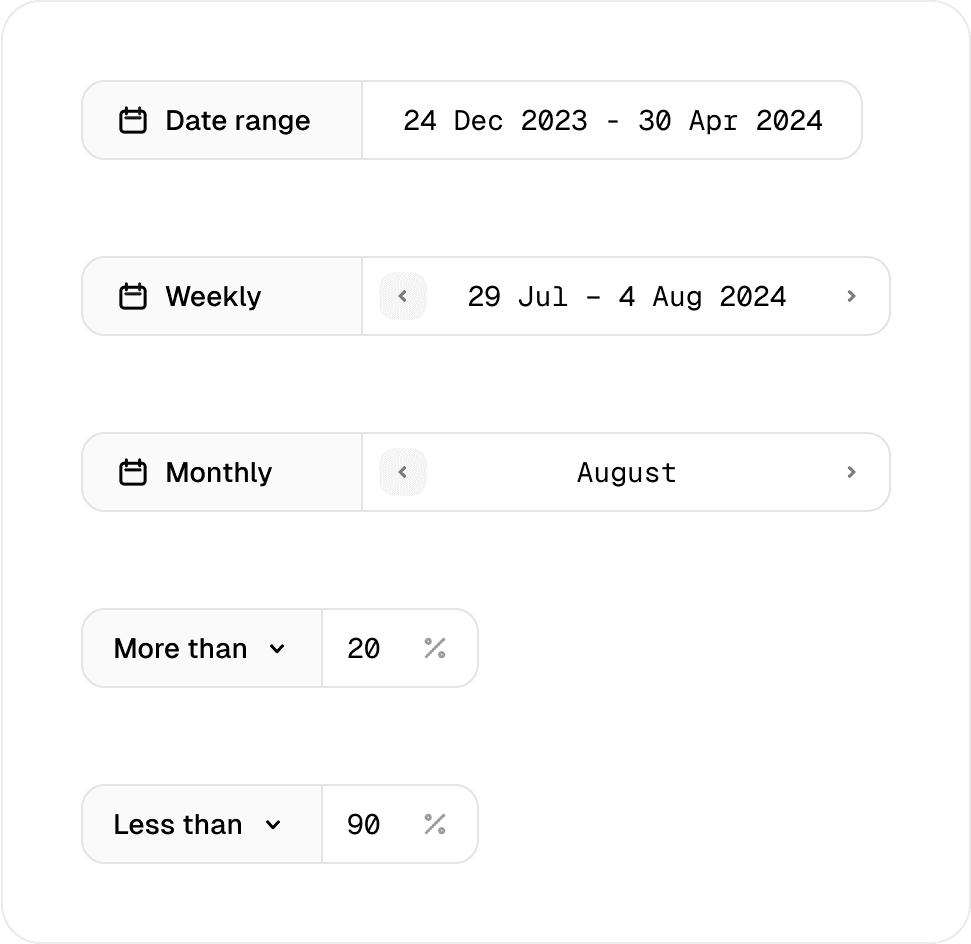This screenshot has width=971, height=944.
Task: Advance to the next week with right arrow
Action: pyautogui.click(x=851, y=297)
